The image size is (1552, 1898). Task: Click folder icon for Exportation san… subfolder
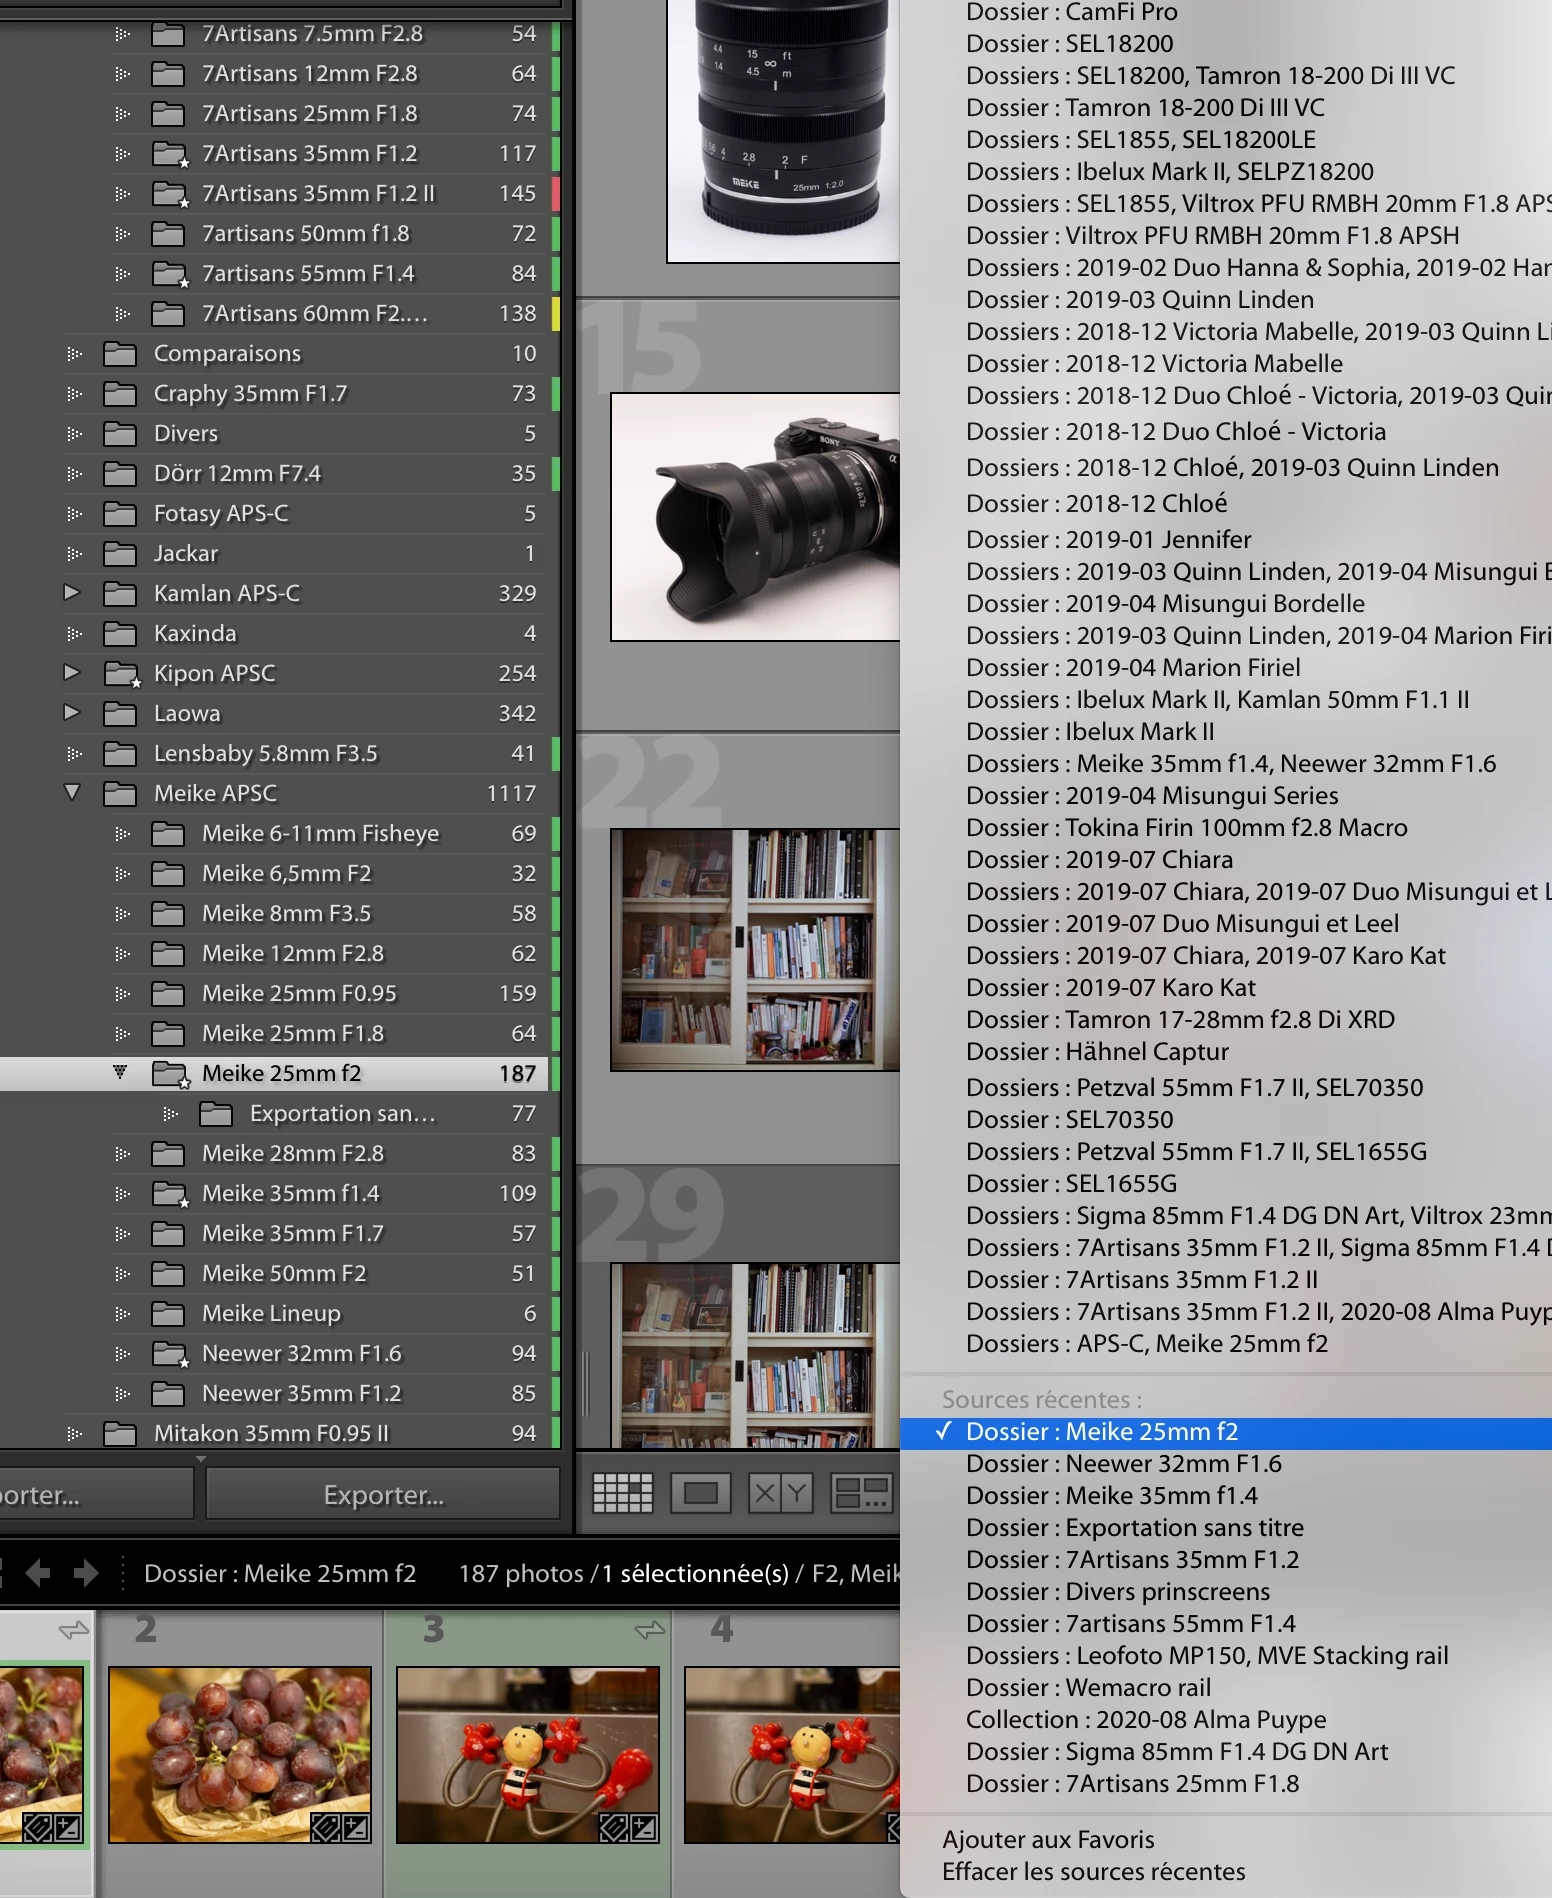click(x=216, y=1114)
